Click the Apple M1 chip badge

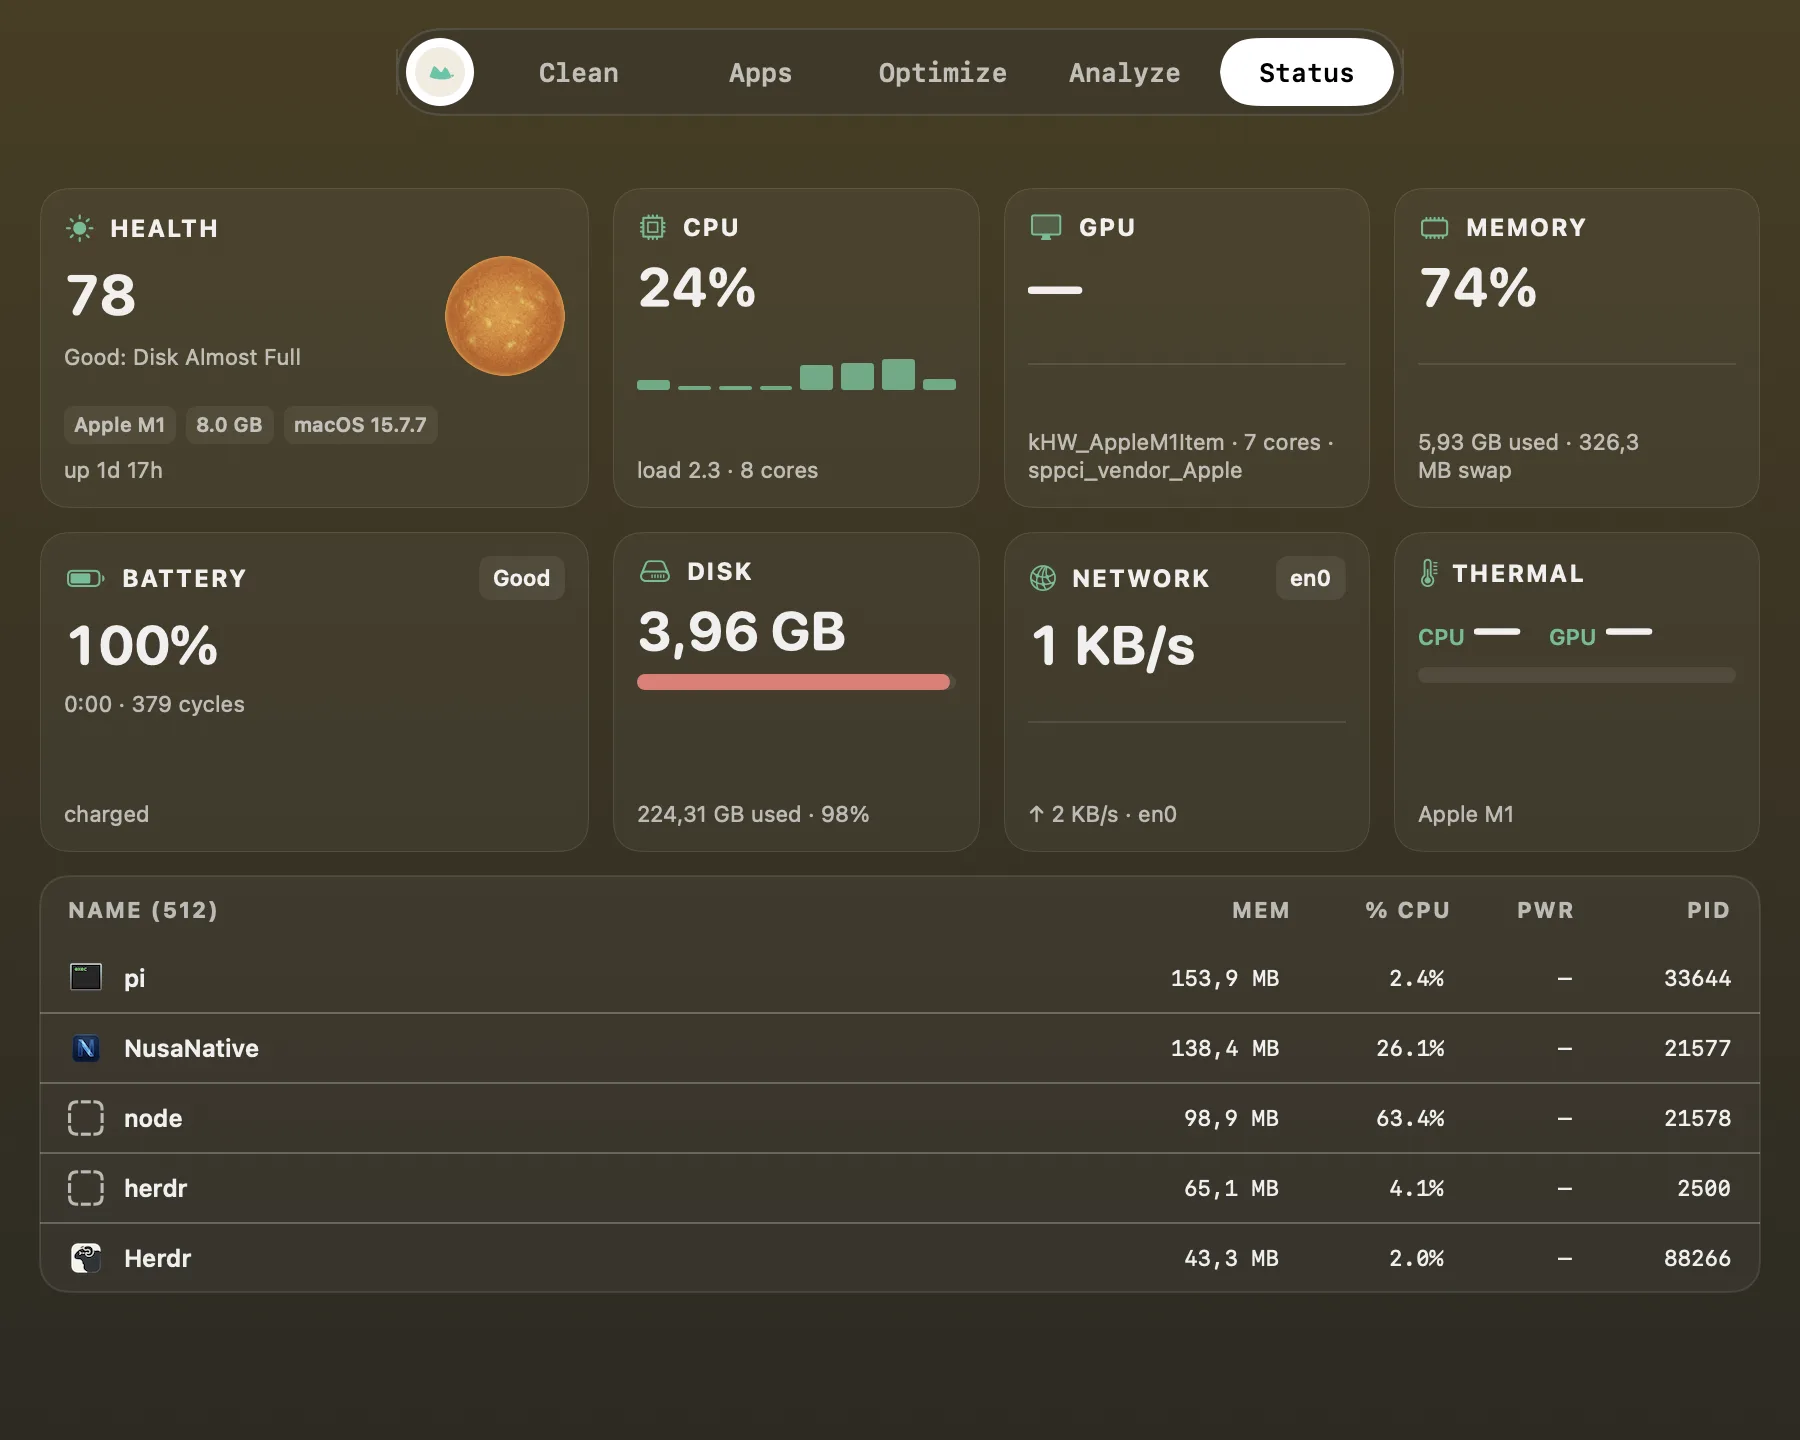click(x=120, y=425)
